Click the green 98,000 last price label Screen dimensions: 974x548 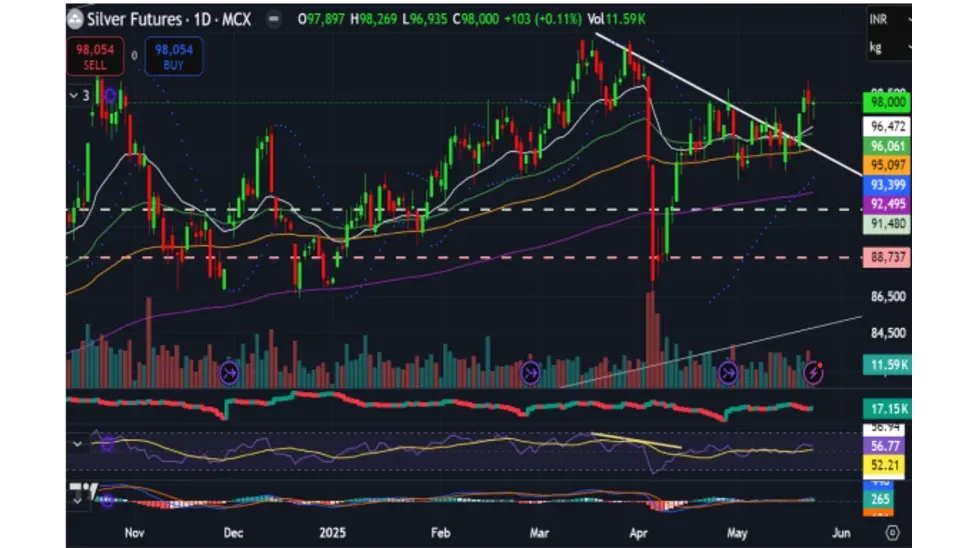tap(887, 102)
